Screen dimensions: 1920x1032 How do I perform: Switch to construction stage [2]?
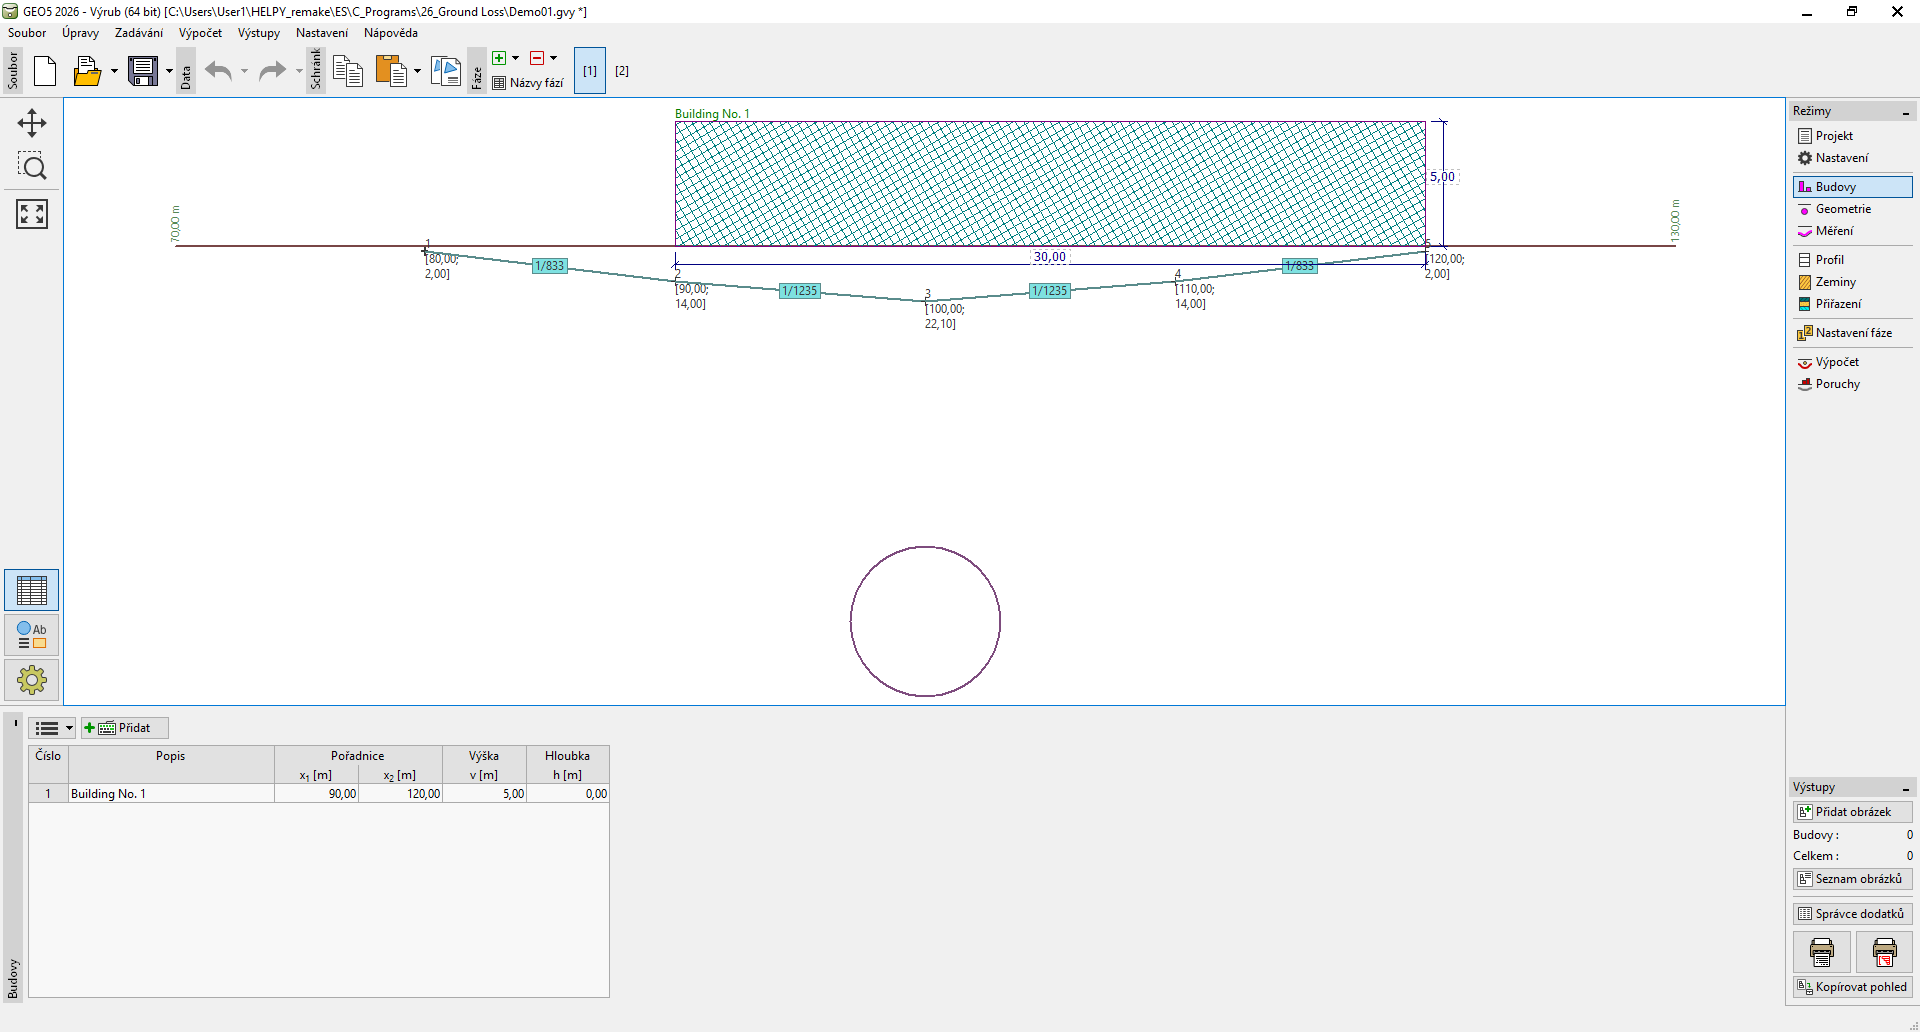pyautogui.click(x=622, y=71)
